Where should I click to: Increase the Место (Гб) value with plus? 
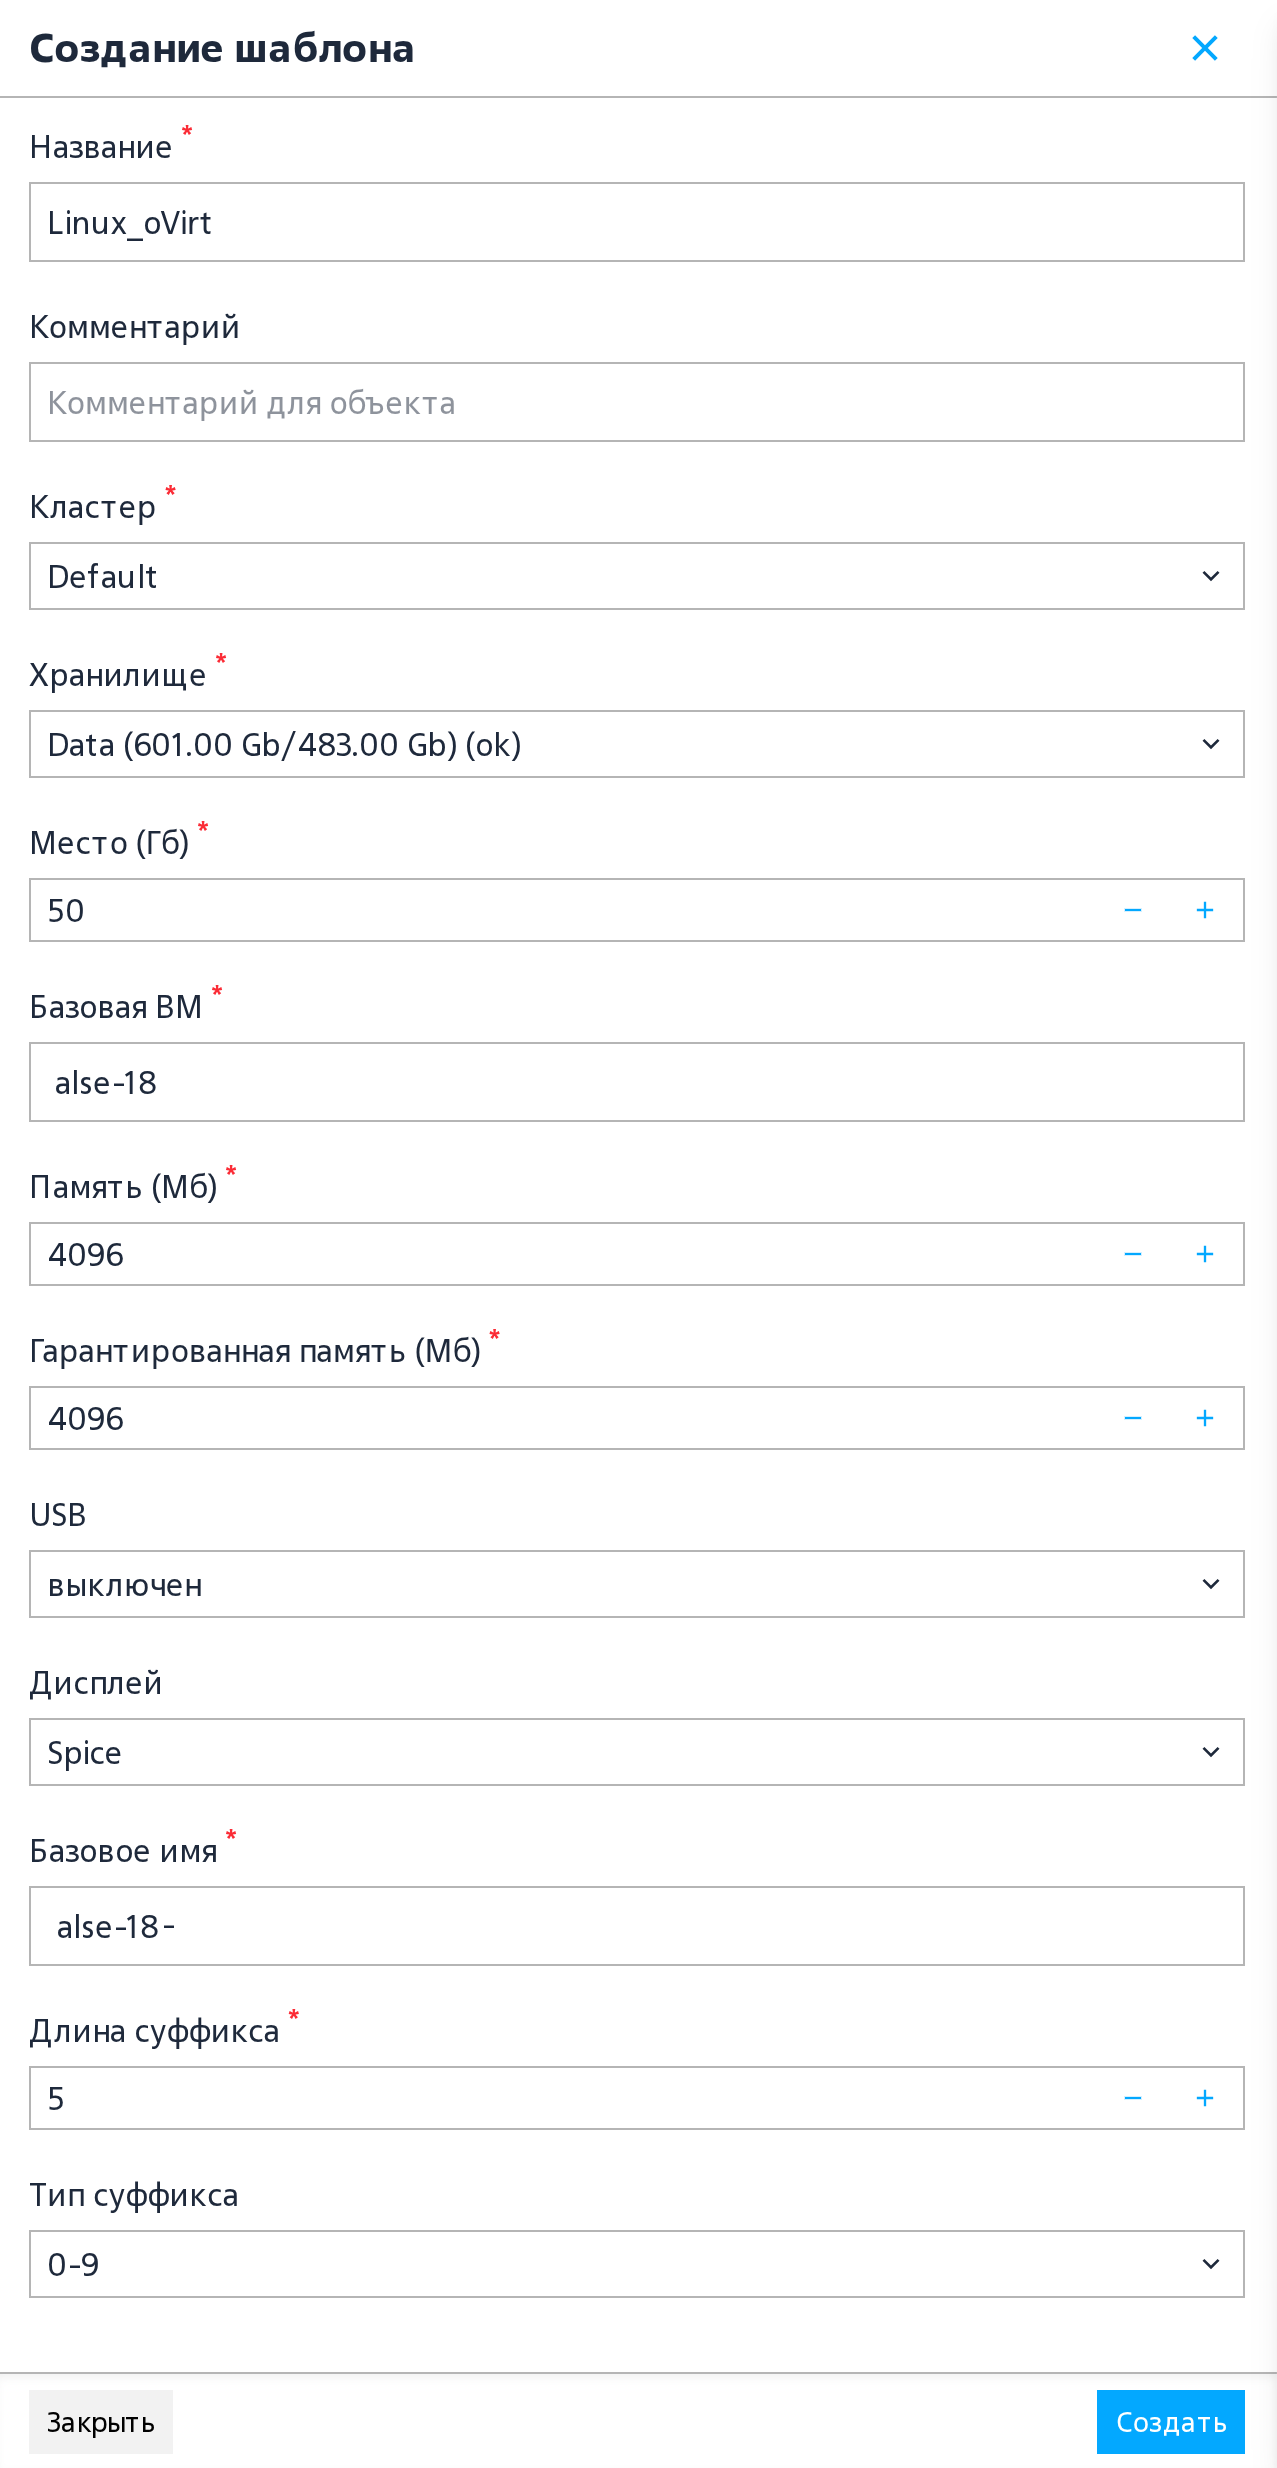pos(1205,910)
